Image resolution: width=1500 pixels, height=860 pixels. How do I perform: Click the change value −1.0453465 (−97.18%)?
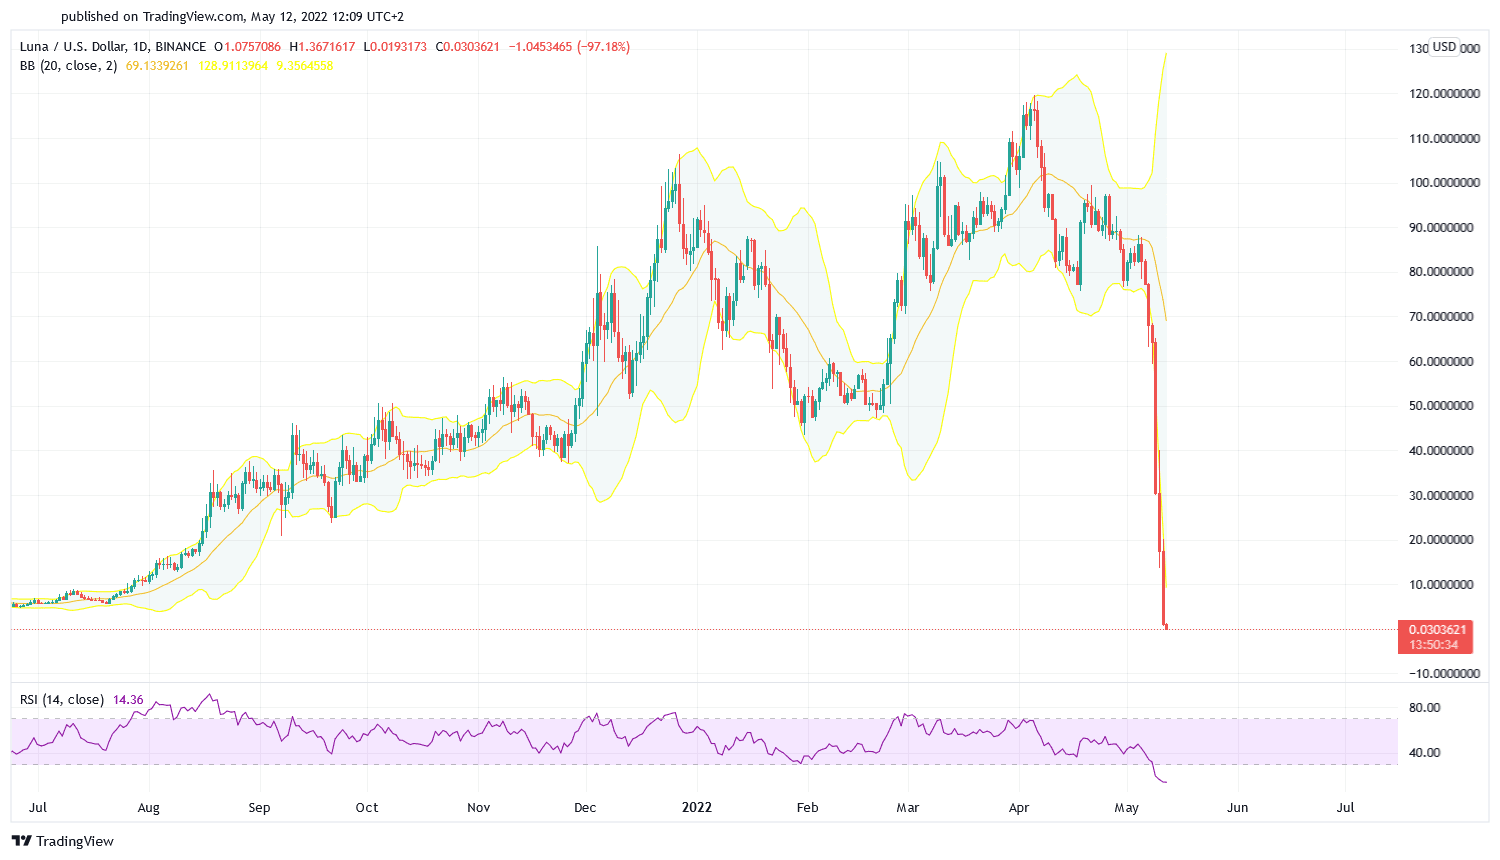pyautogui.click(x=570, y=47)
